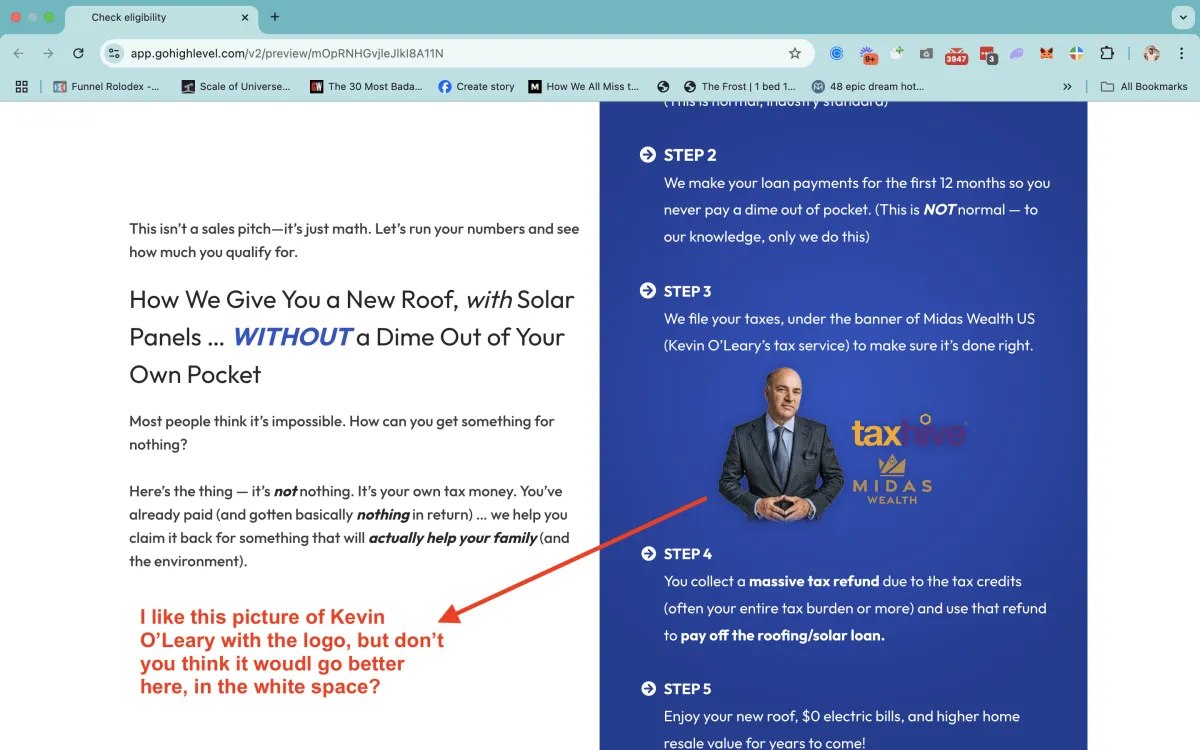Open the All Bookmarks folder
This screenshot has height=750, width=1200.
coord(1144,86)
